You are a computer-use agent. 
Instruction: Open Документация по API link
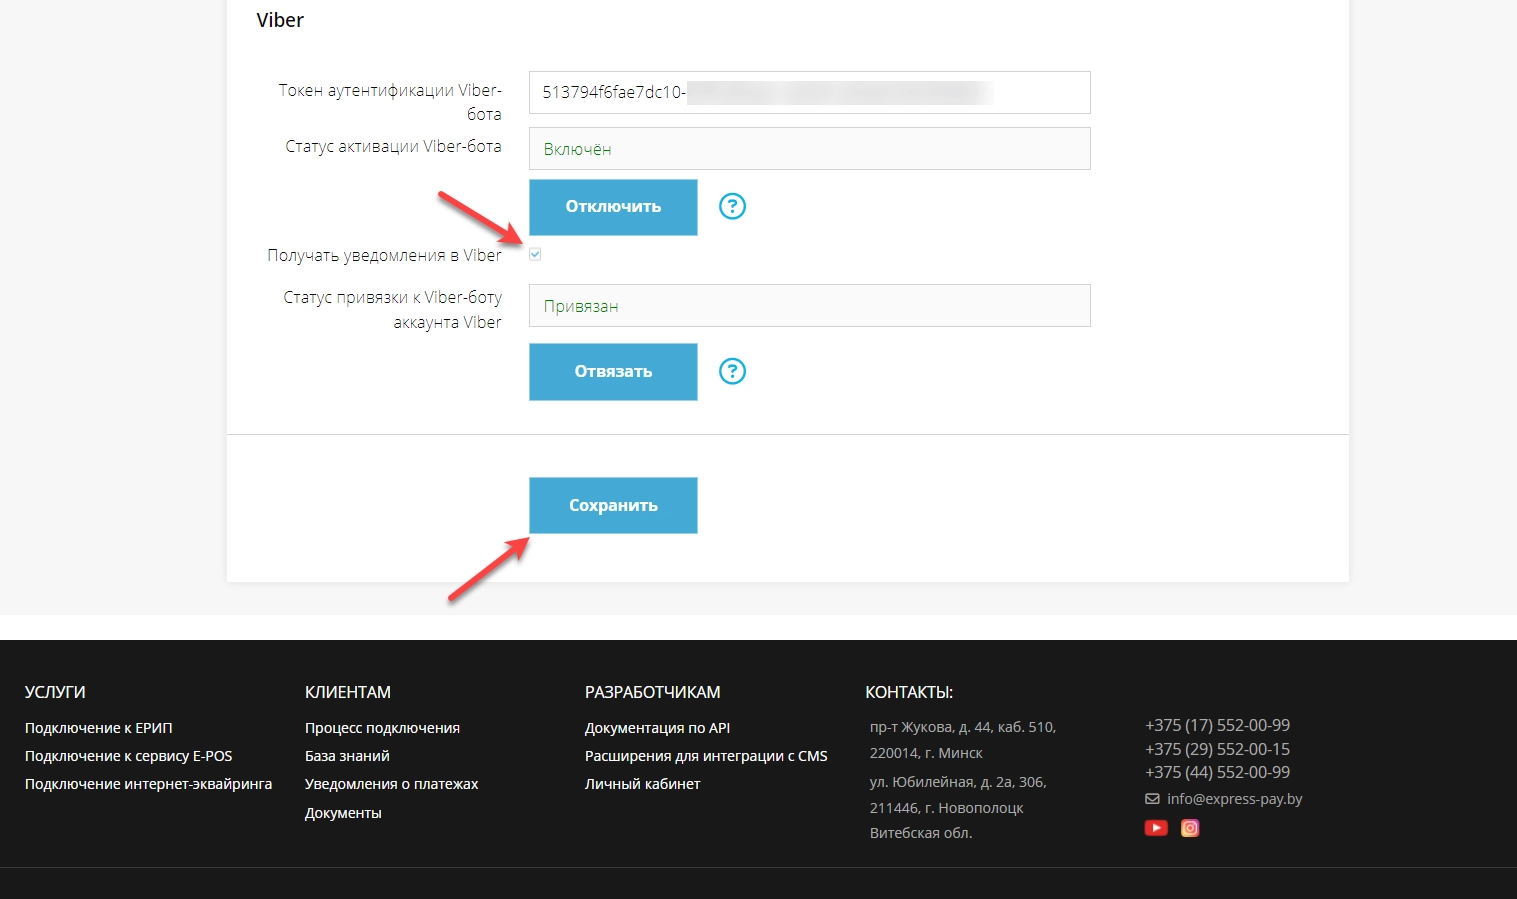657,728
